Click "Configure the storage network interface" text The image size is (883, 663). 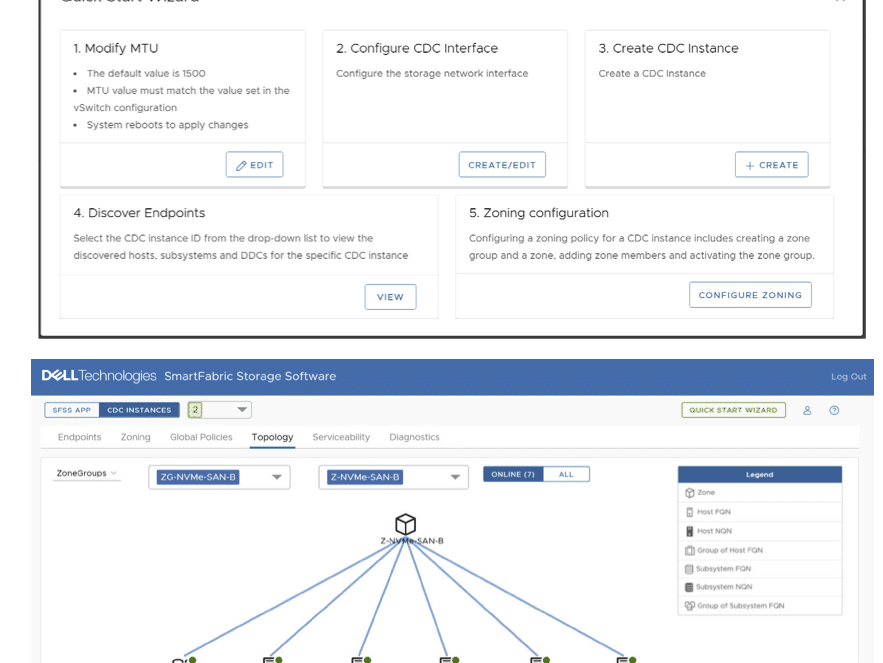432,73
